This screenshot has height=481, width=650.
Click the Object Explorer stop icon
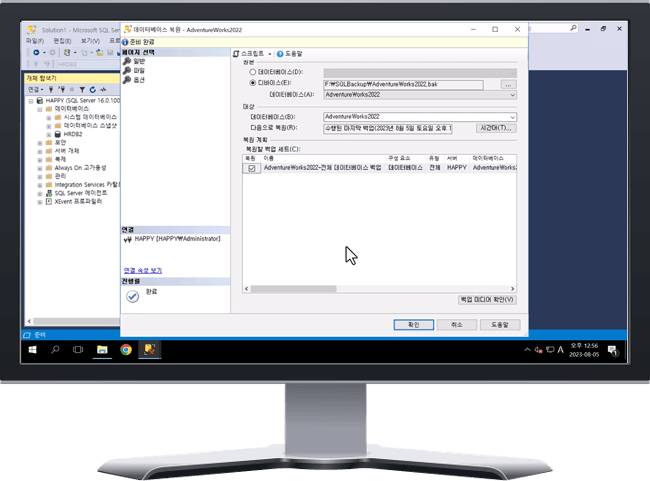point(72,90)
